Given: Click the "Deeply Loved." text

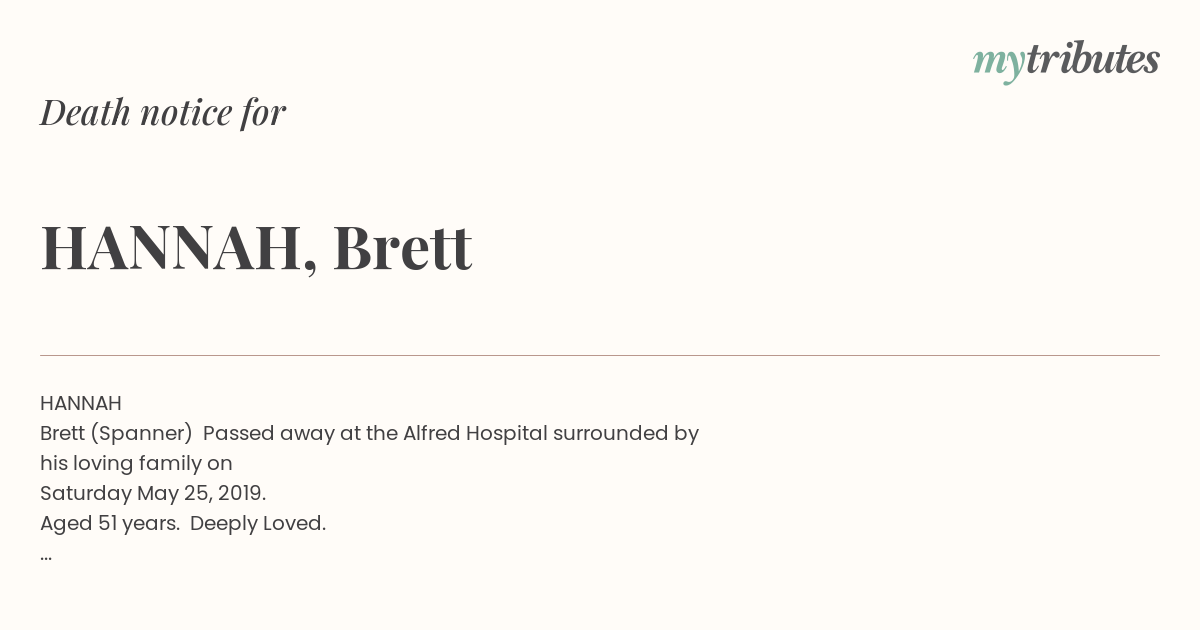Looking at the screenshot, I should point(258,524).
